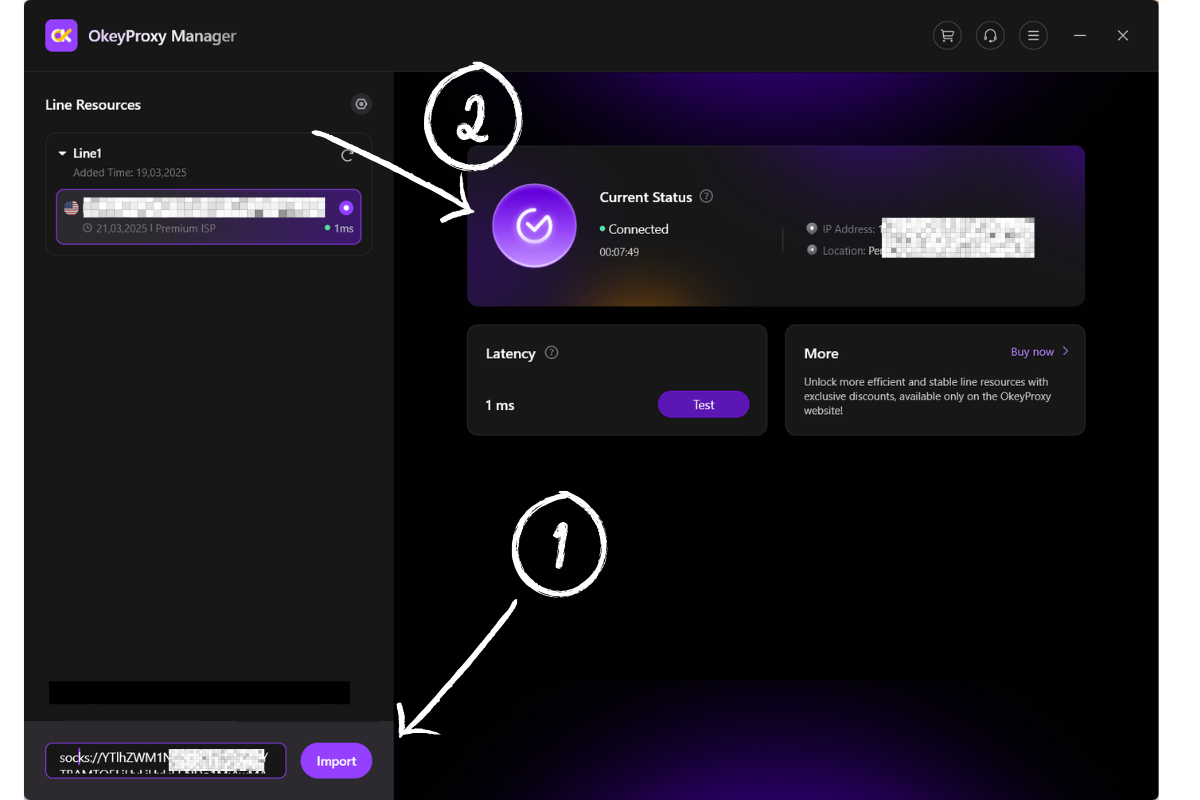Close the OkeyProxy Manager window
This screenshot has height=800, width=1200.
1123,36
